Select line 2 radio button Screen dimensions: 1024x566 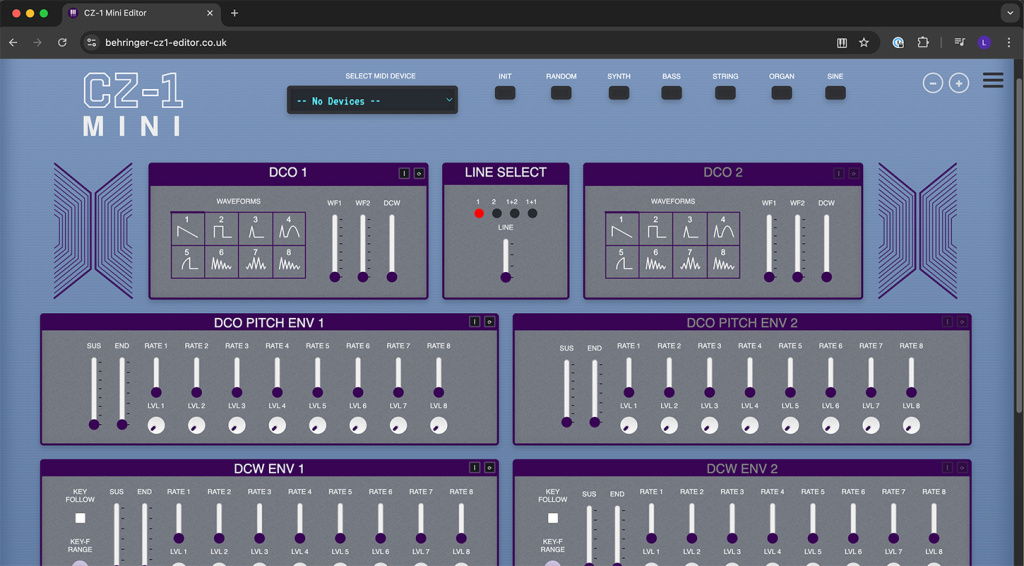coord(497,213)
